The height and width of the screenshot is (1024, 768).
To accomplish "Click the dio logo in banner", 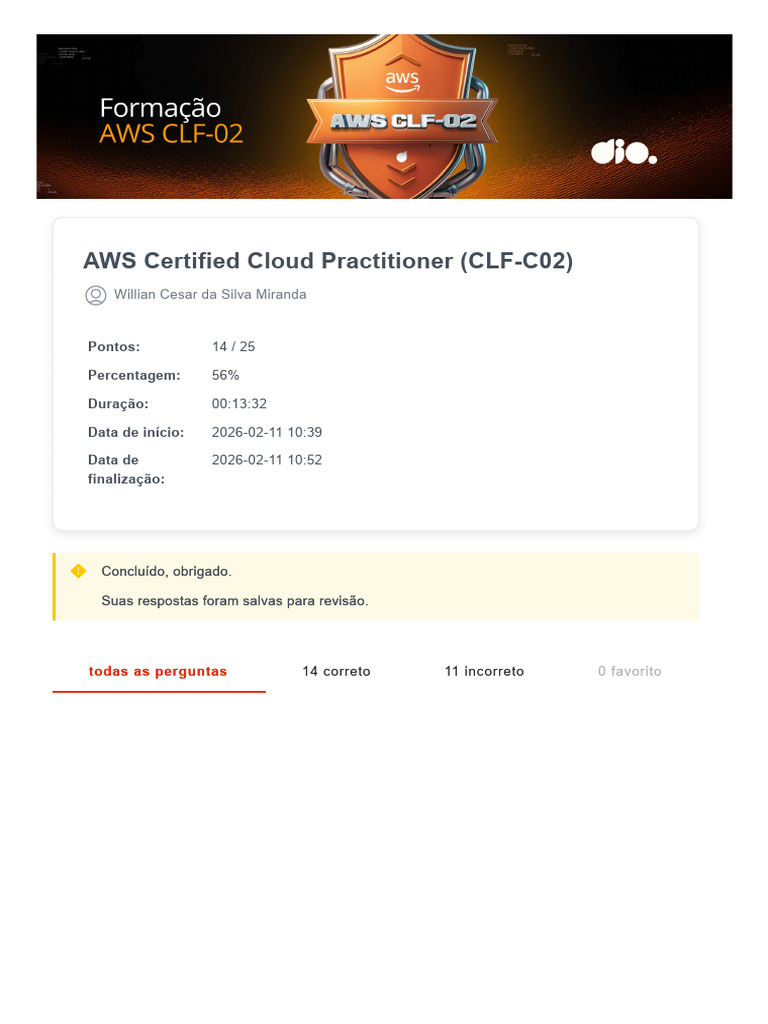I will click(x=624, y=152).
